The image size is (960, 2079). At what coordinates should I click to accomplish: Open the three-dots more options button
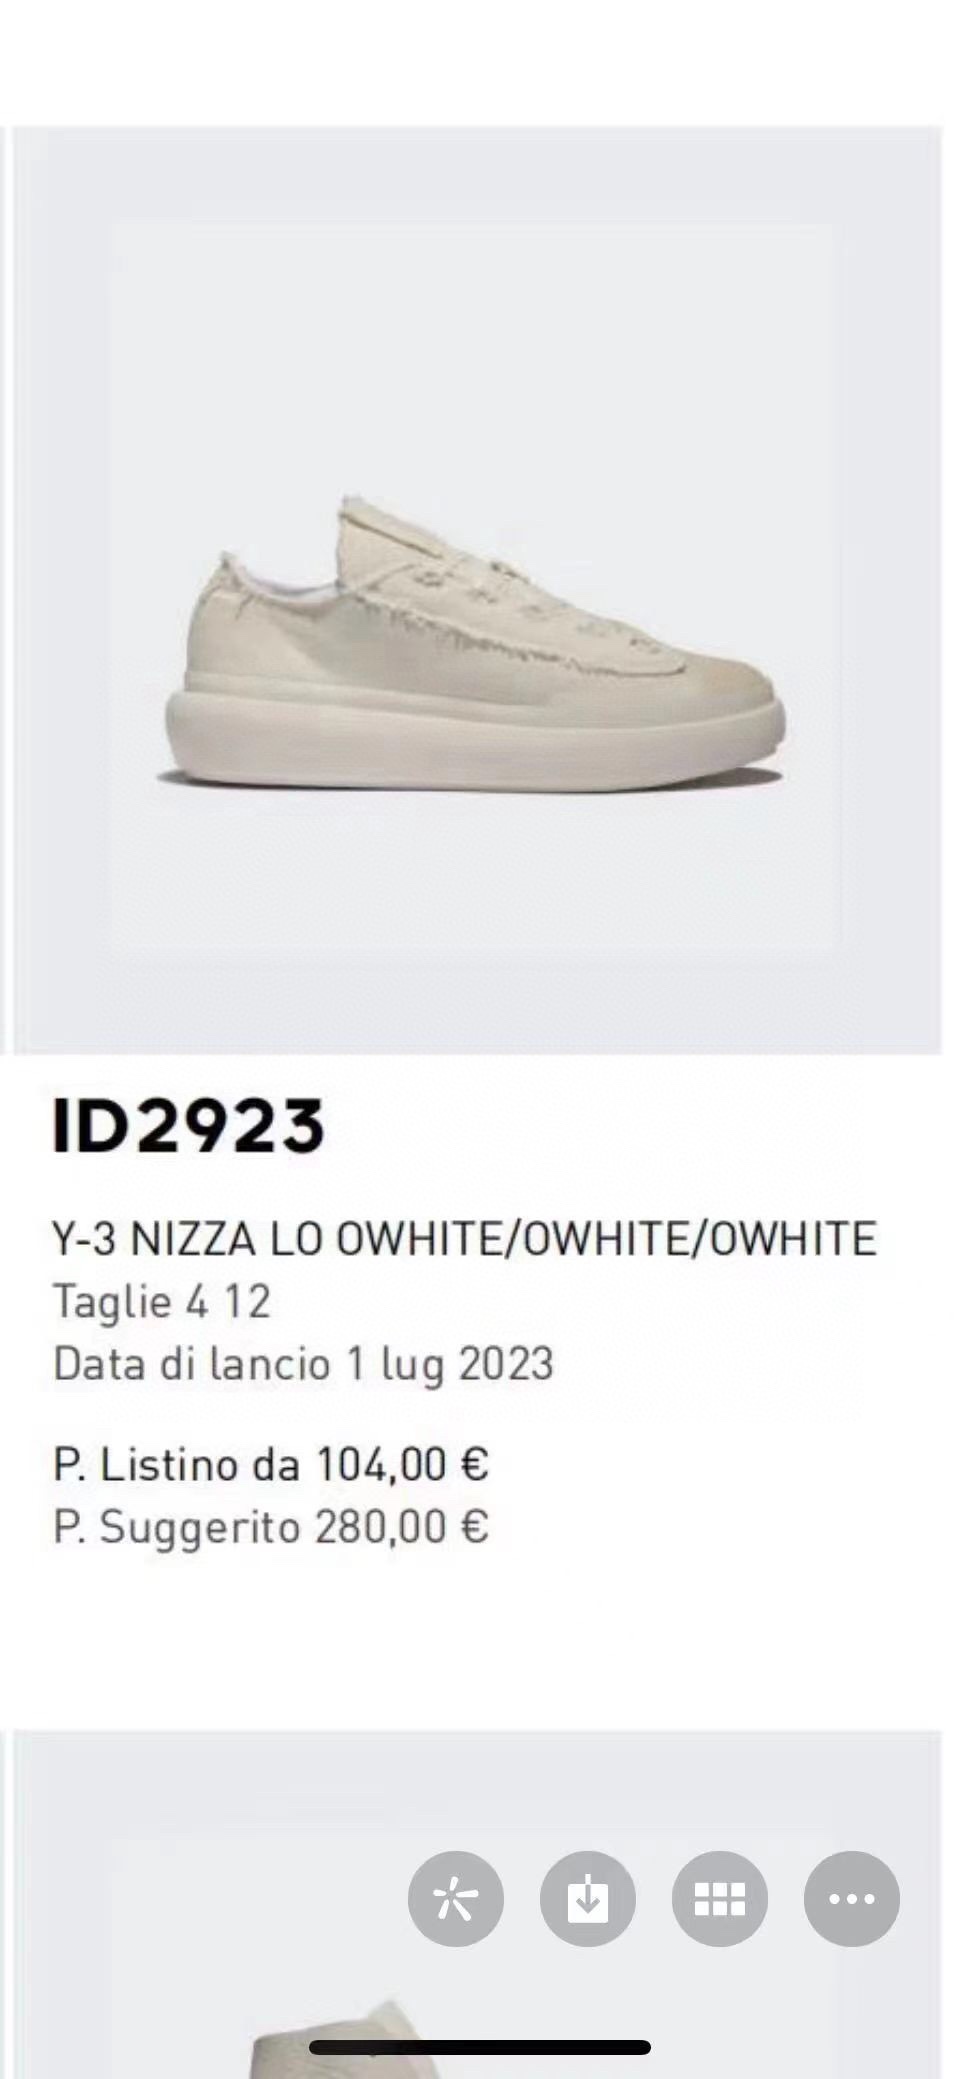coord(852,1898)
